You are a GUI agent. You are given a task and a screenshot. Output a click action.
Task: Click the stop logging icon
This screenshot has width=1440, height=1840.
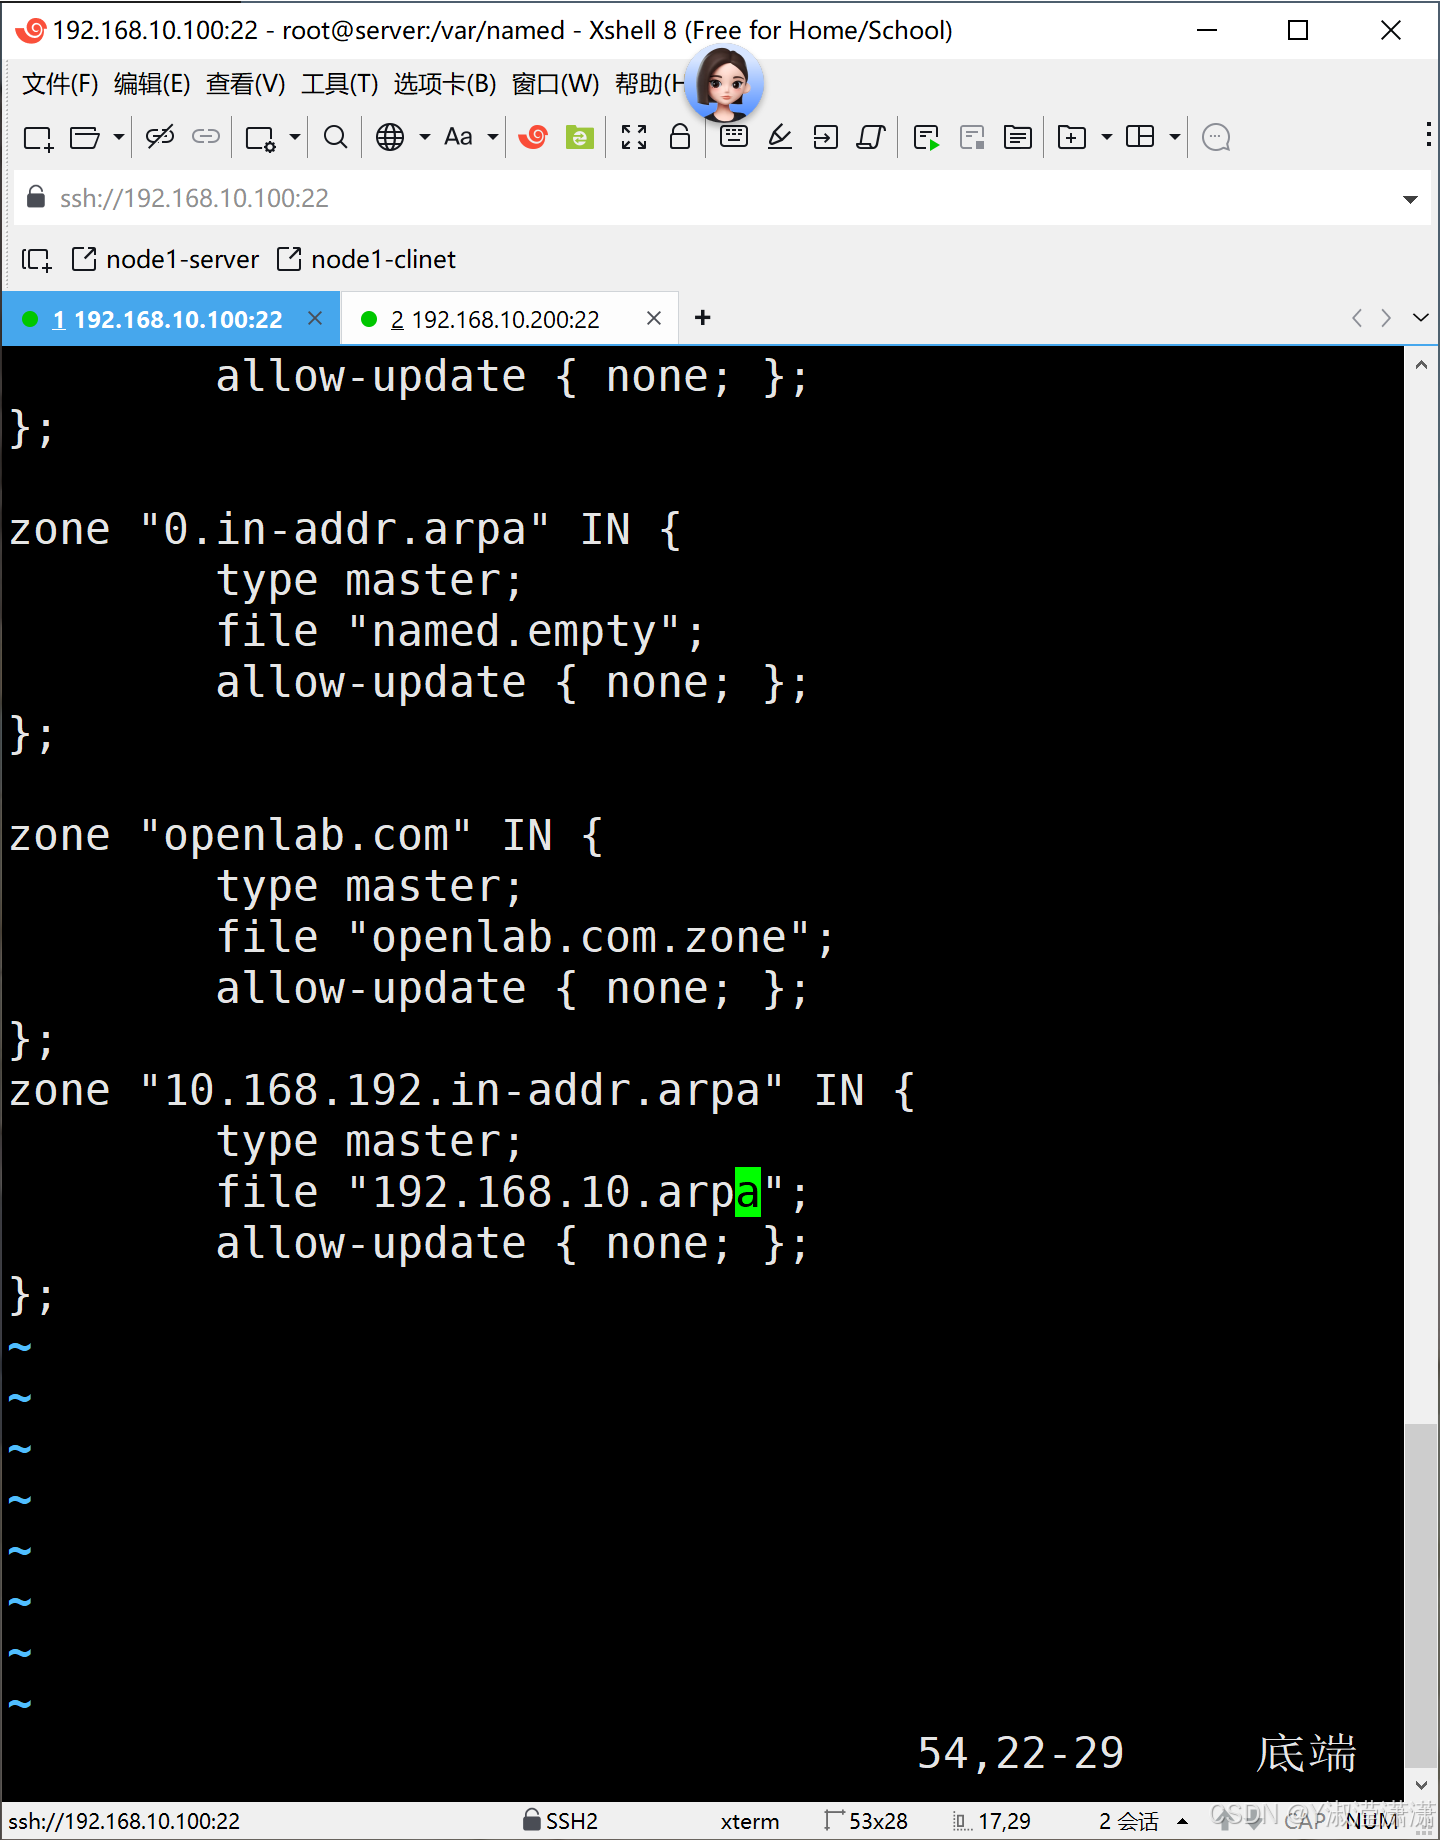(x=972, y=137)
